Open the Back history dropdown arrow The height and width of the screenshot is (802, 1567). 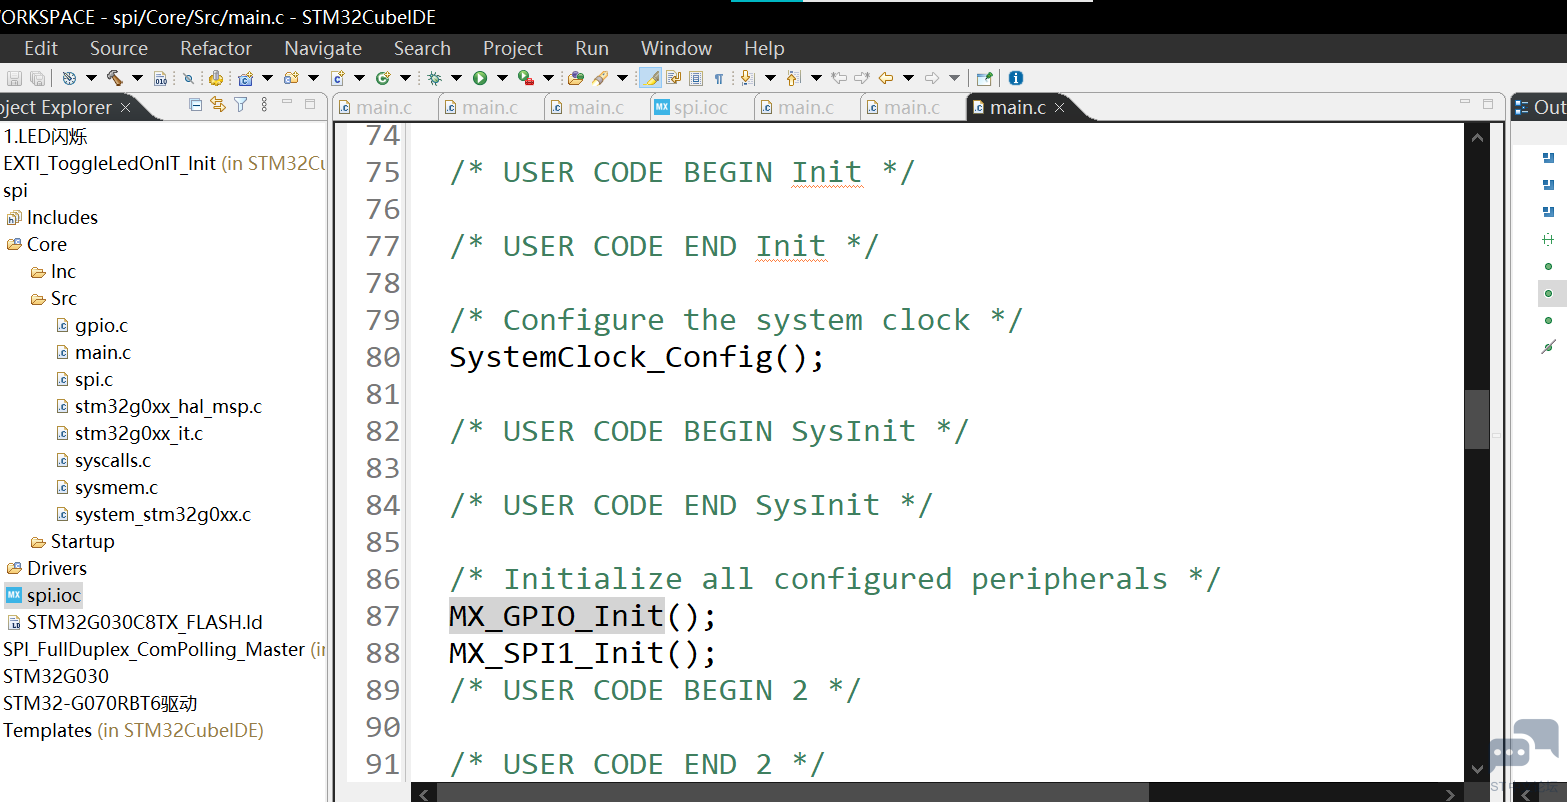(x=908, y=78)
